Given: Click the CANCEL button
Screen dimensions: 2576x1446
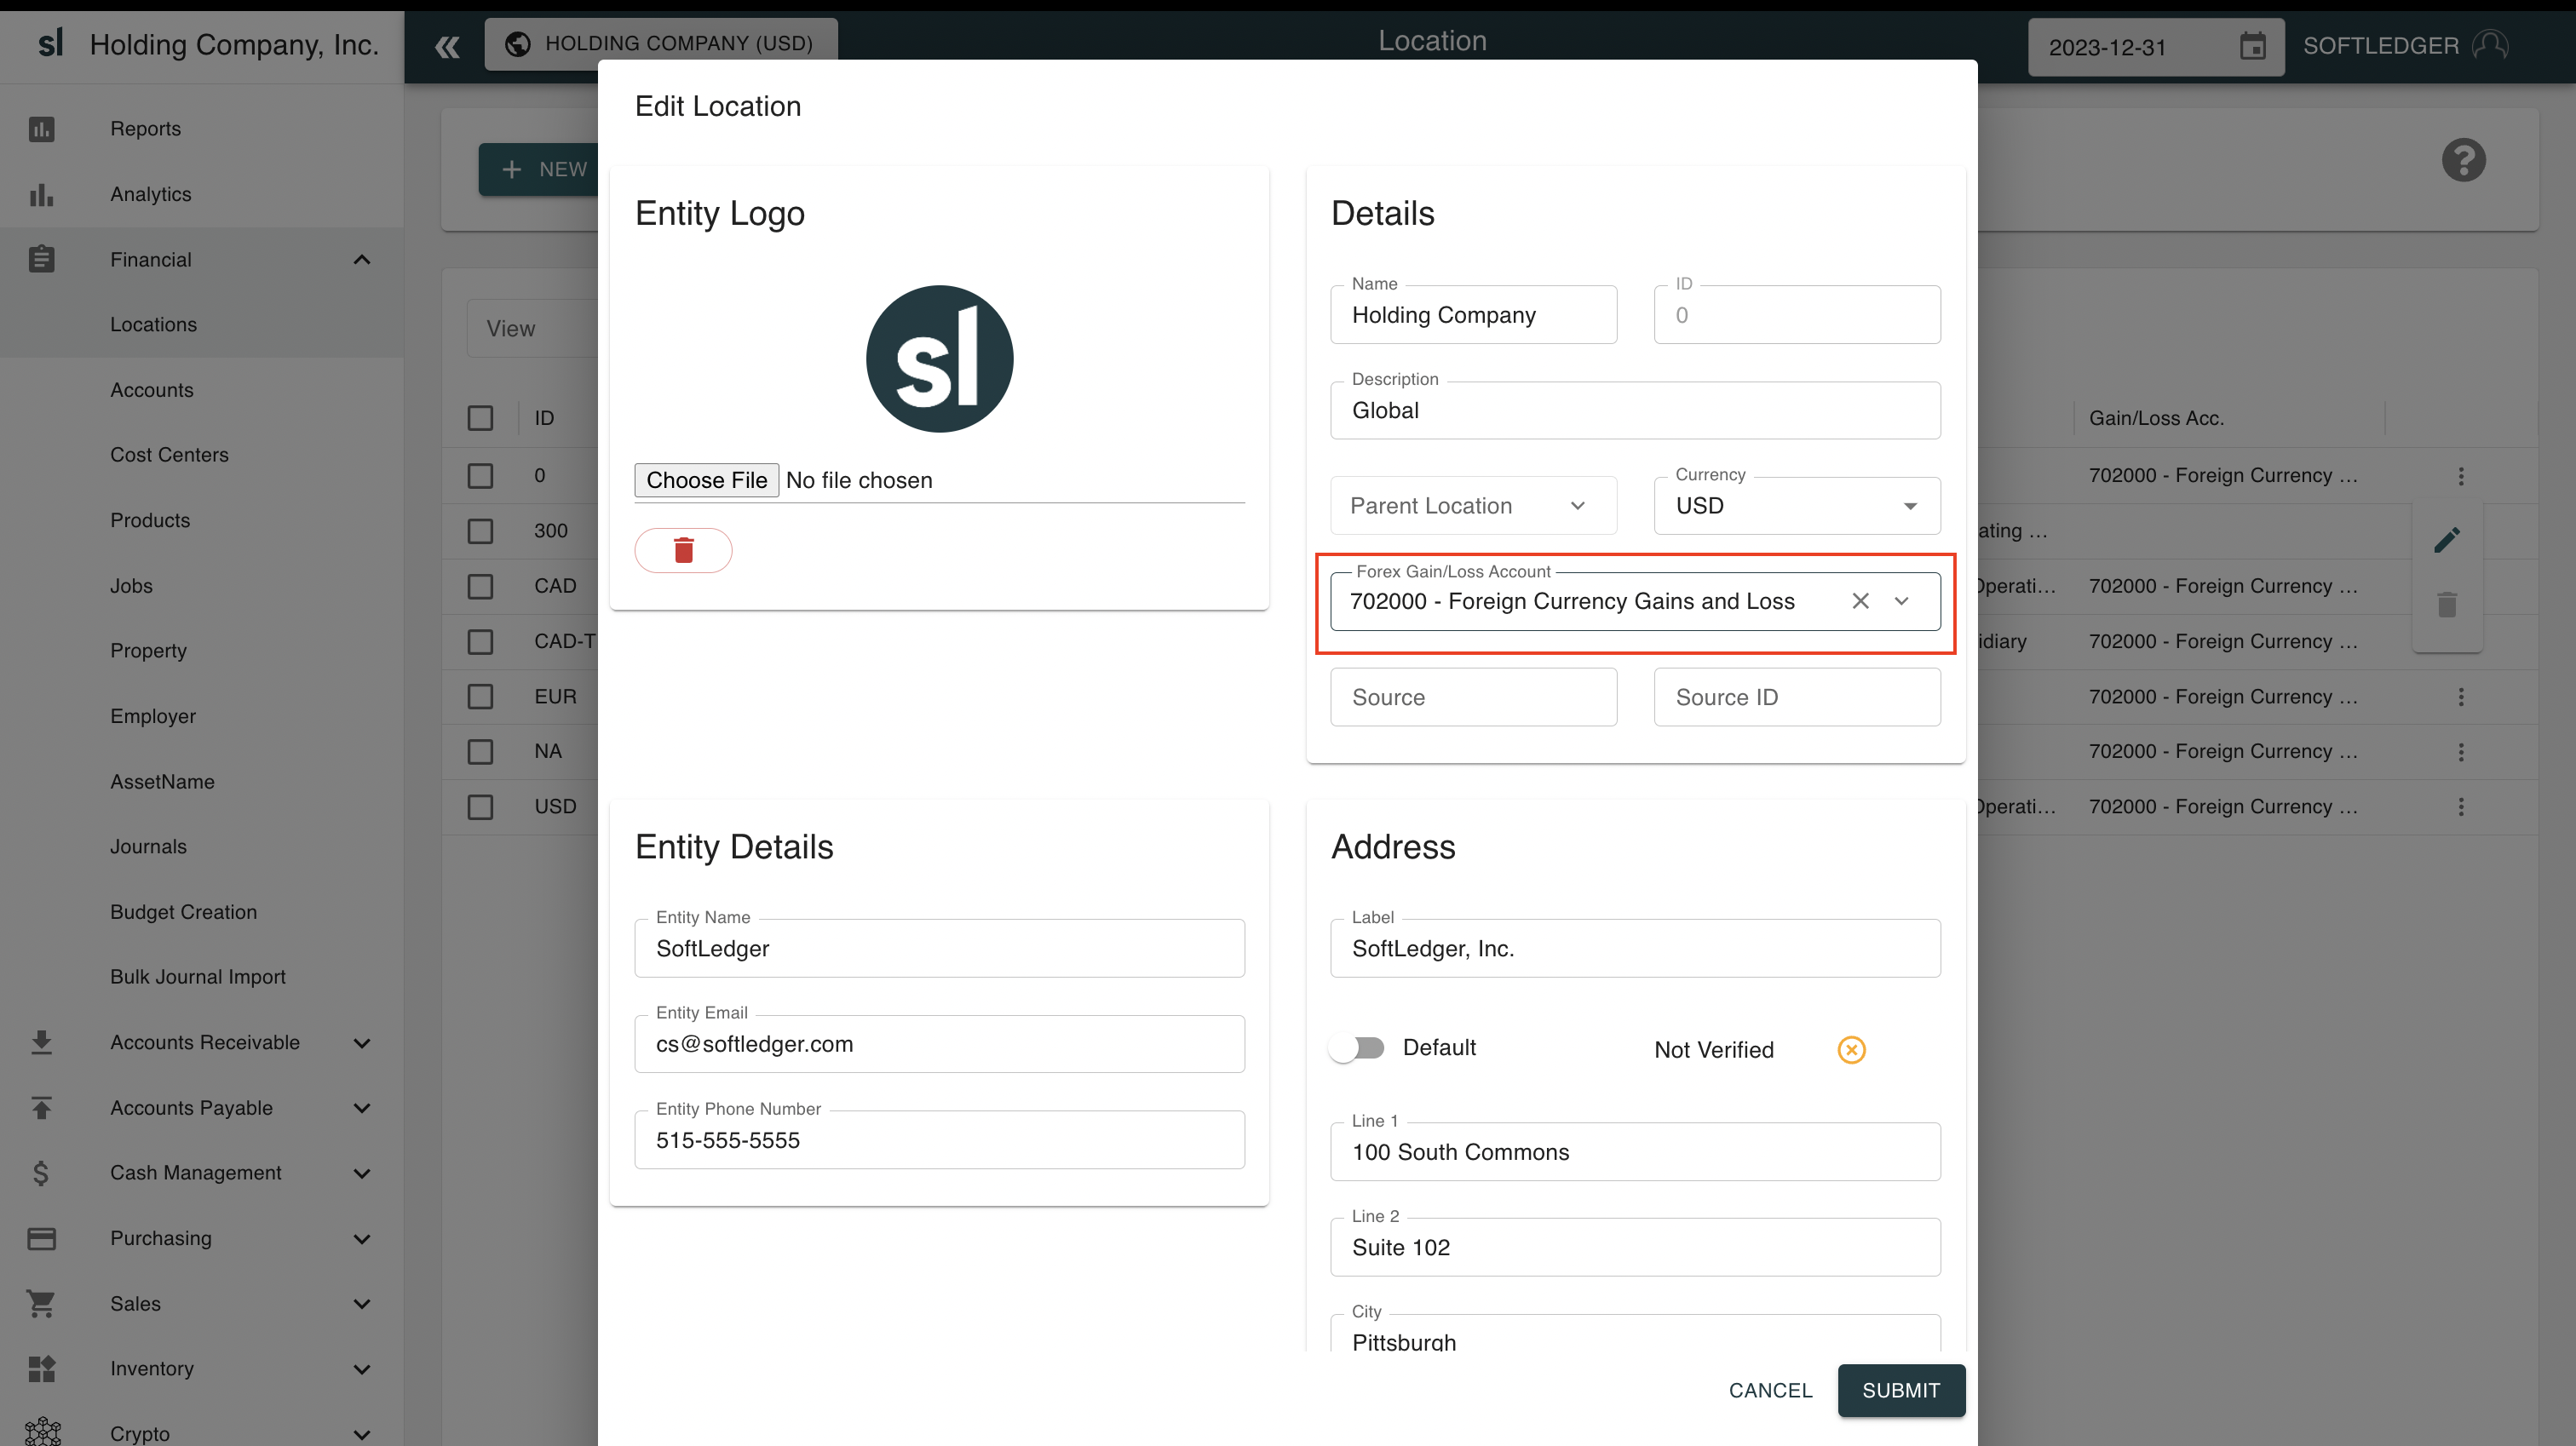Looking at the screenshot, I should [x=1770, y=1390].
